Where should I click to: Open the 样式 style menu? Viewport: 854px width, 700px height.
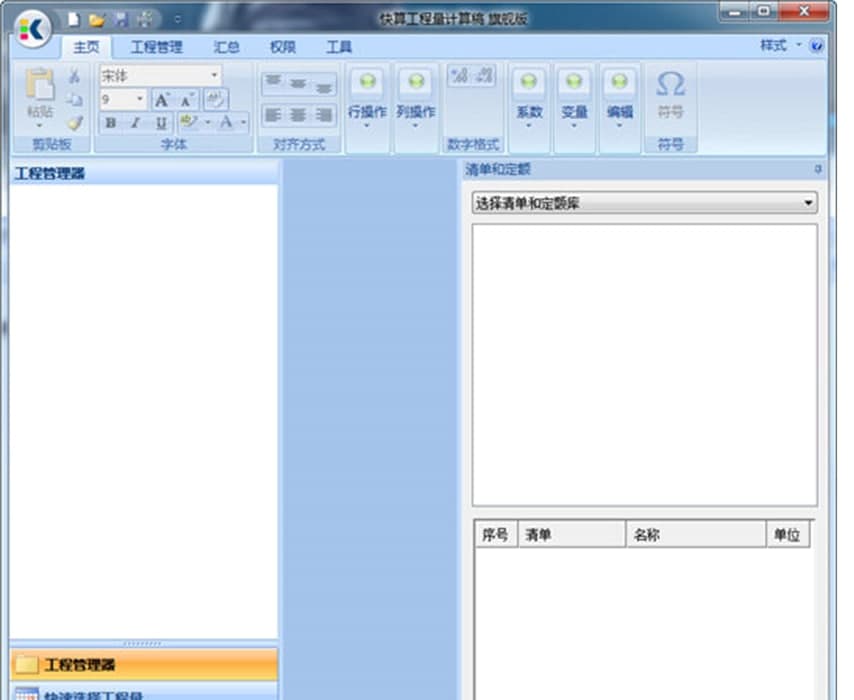click(779, 46)
